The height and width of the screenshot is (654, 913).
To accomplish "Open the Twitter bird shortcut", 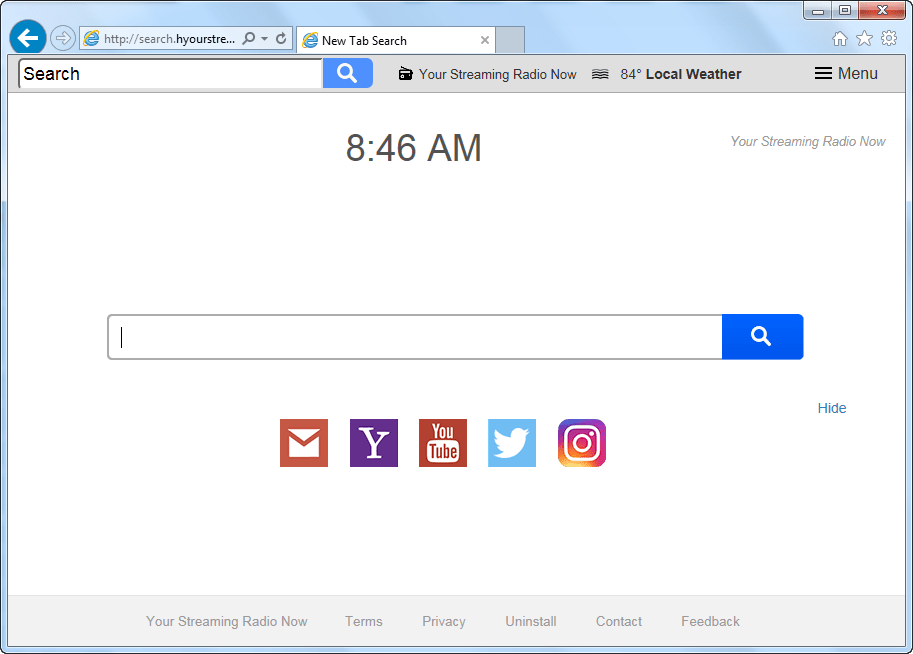I will click(x=512, y=443).
